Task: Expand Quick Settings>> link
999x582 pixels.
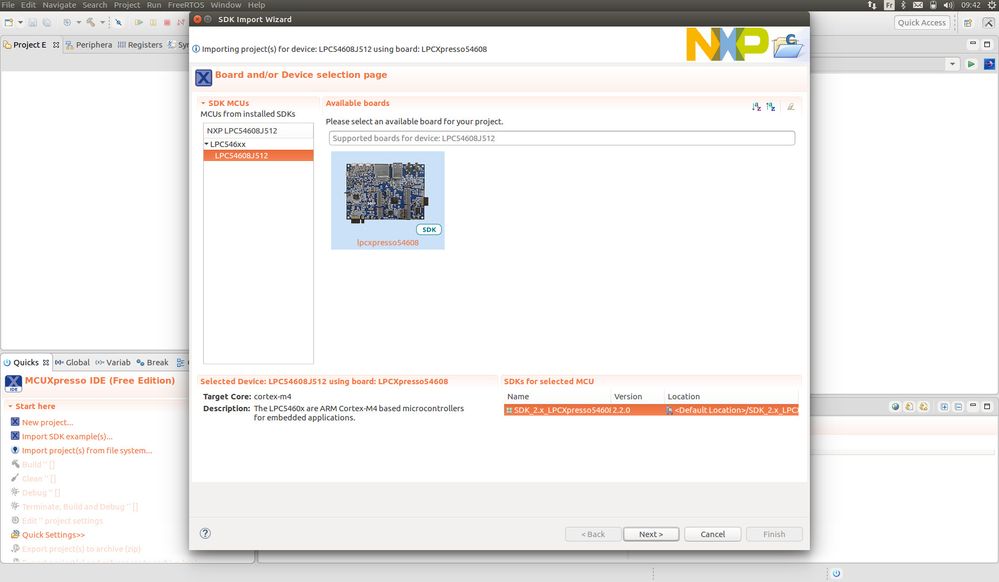Action: click(53, 534)
